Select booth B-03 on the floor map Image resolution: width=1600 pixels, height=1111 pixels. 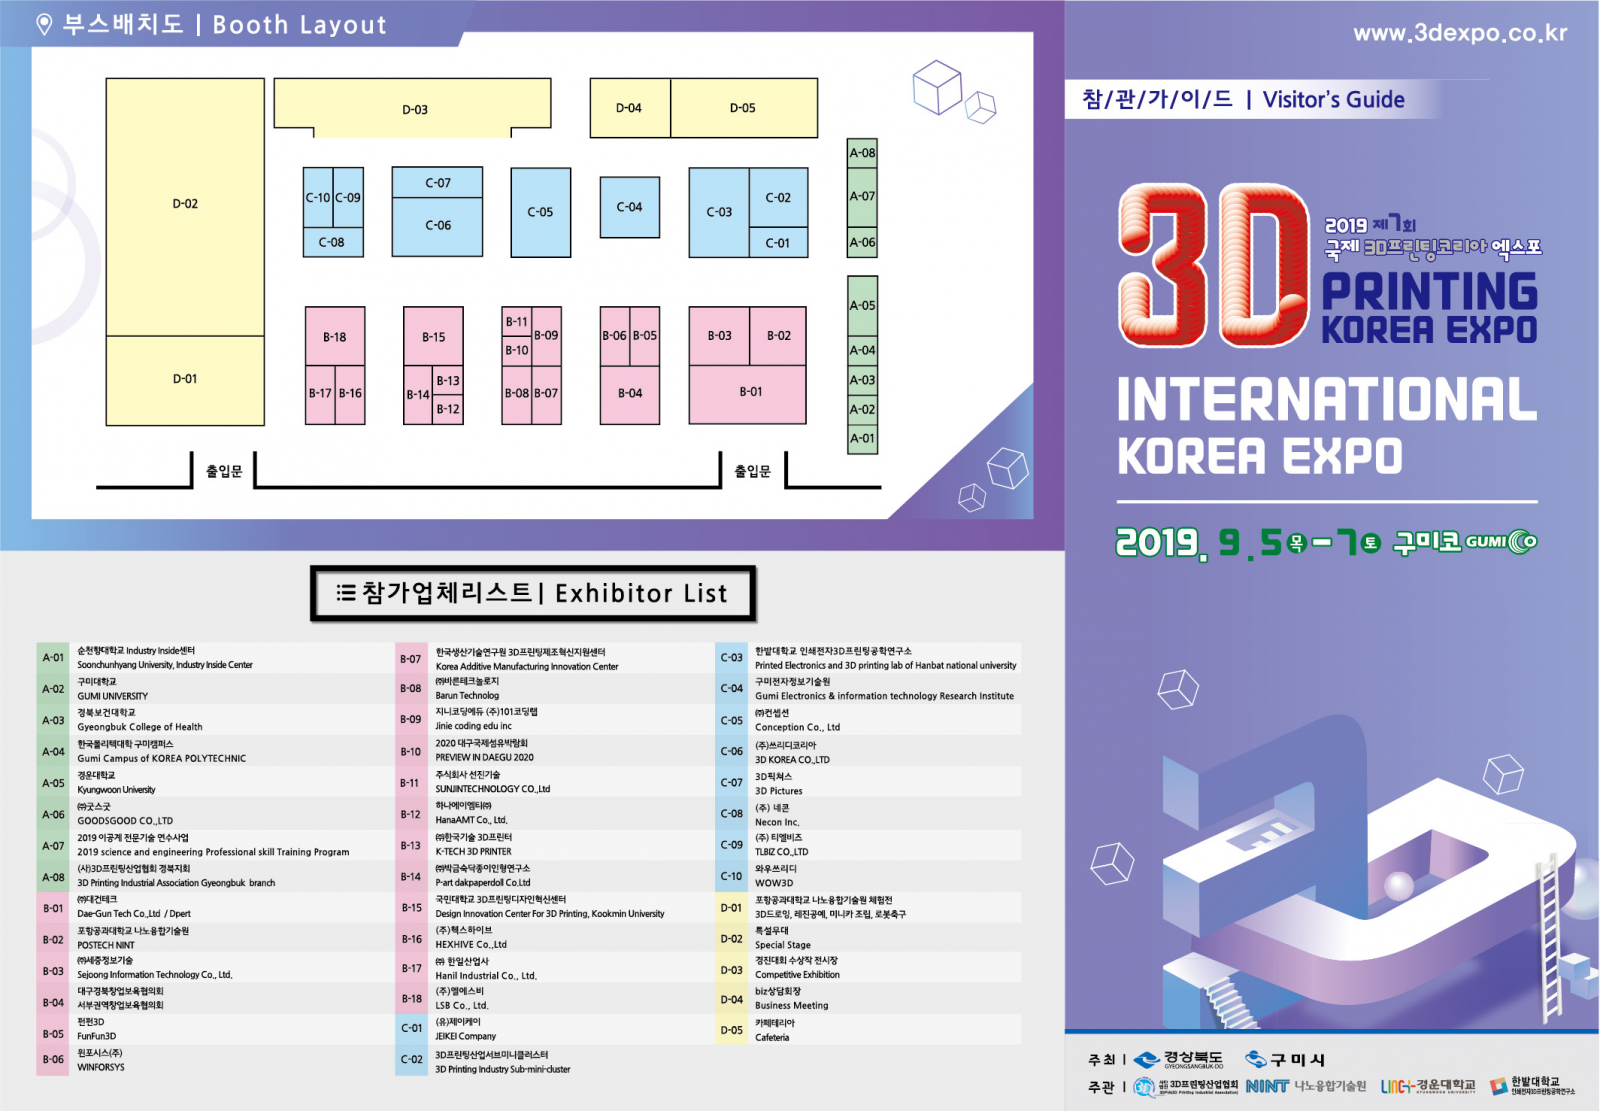pyautogui.click(x=719, y=336)
